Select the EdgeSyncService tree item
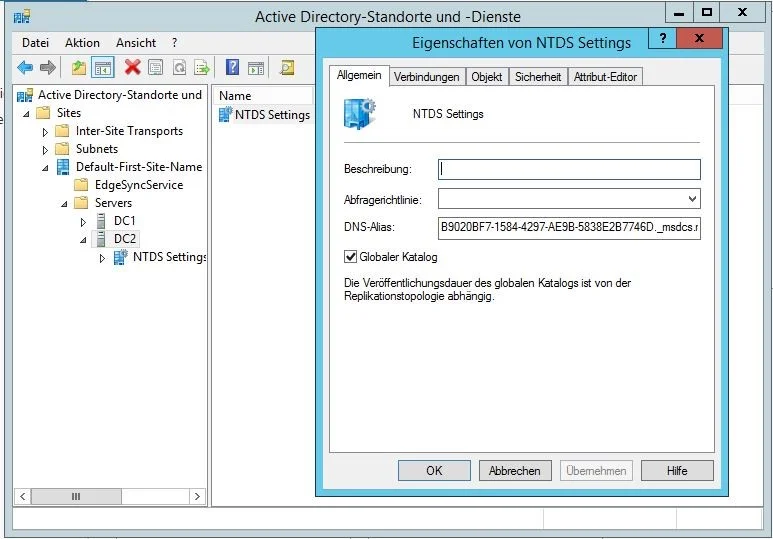 pyautogui.click(x=139, y=185)
